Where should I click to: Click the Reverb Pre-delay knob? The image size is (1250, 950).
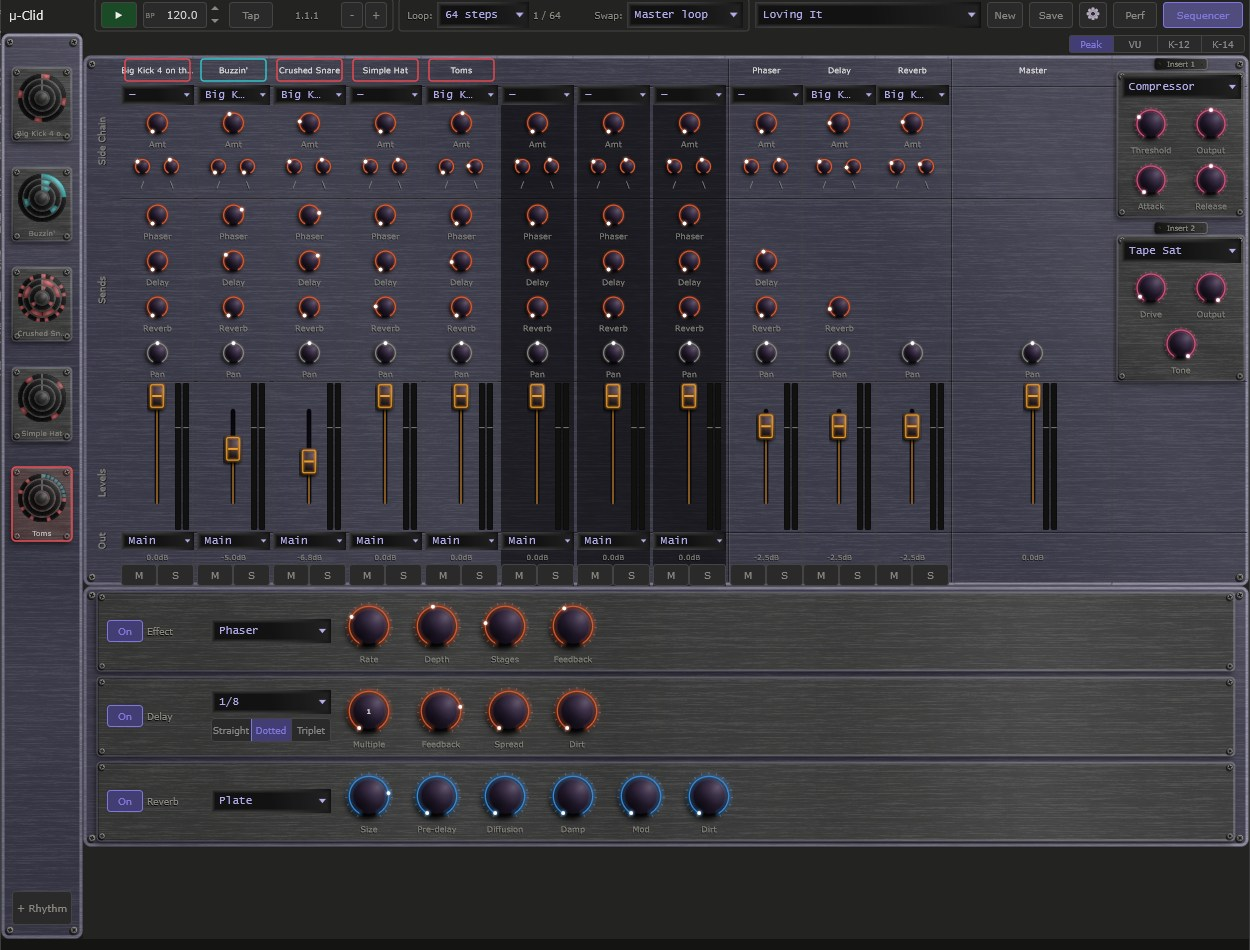pos(437,797)
